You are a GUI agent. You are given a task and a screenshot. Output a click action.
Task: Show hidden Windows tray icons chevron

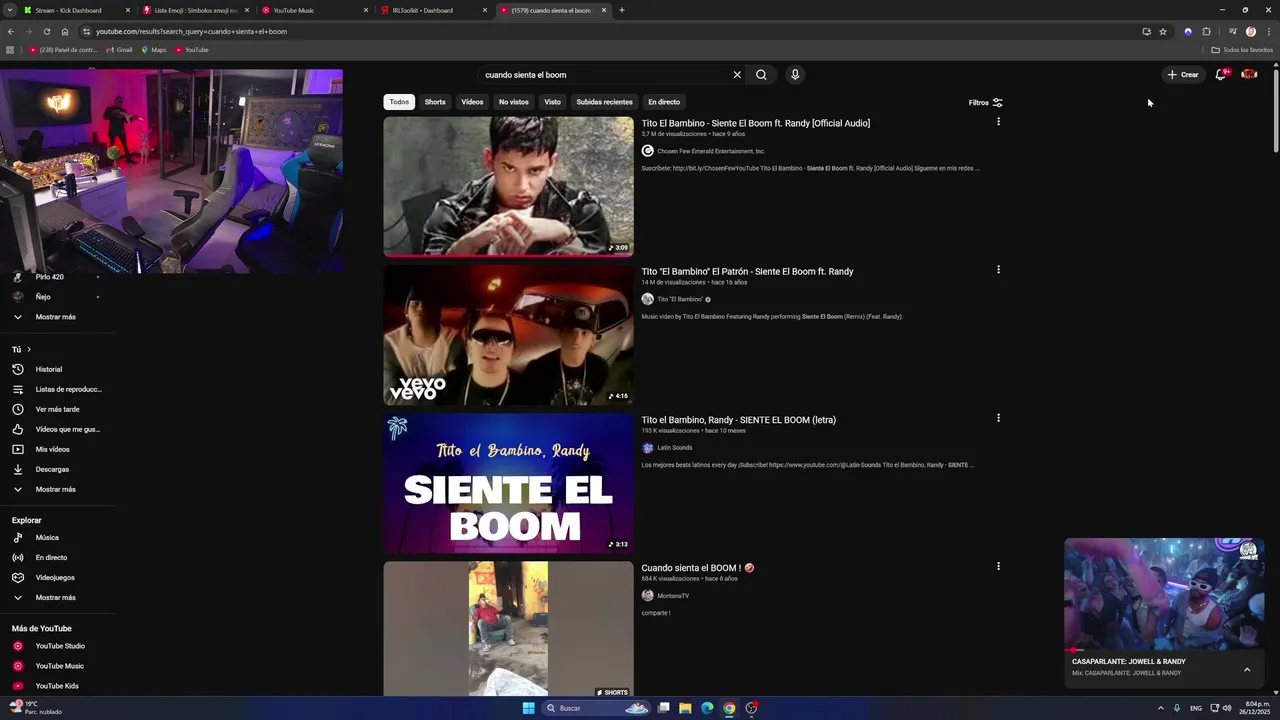[1161, 708]
